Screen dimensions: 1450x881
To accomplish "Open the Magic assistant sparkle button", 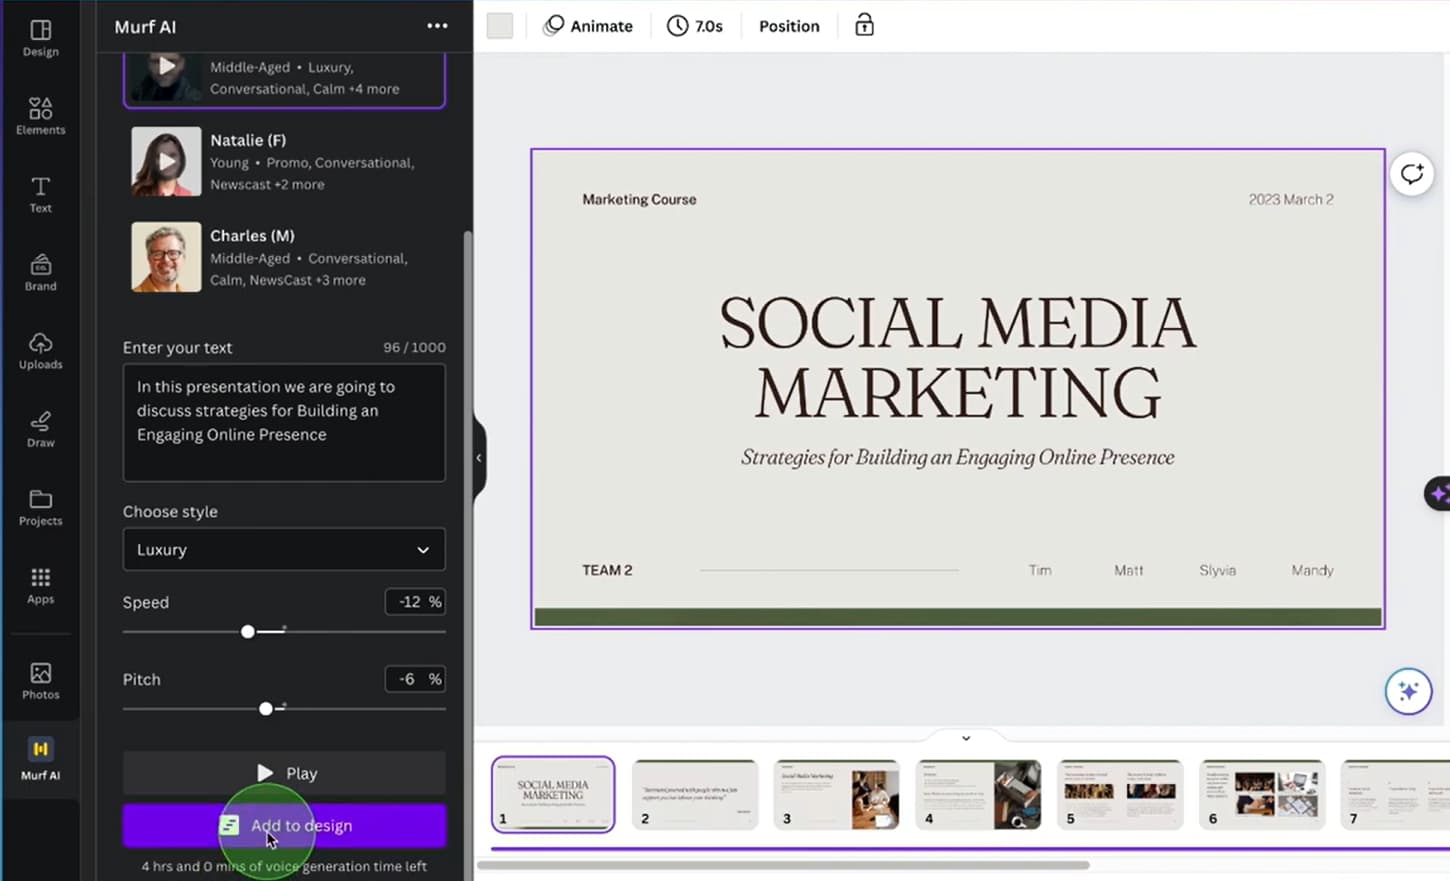I will pos(1408,691).
